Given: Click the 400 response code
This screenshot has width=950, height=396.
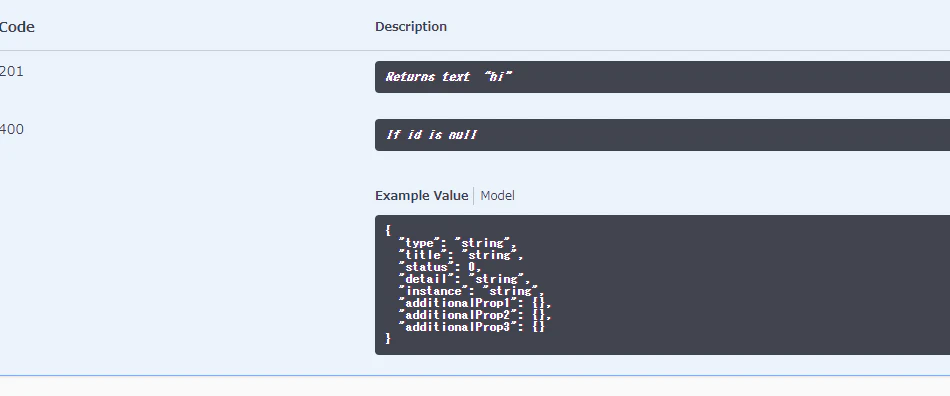Looking at the screenshot, I should click(x=12, y=129).
